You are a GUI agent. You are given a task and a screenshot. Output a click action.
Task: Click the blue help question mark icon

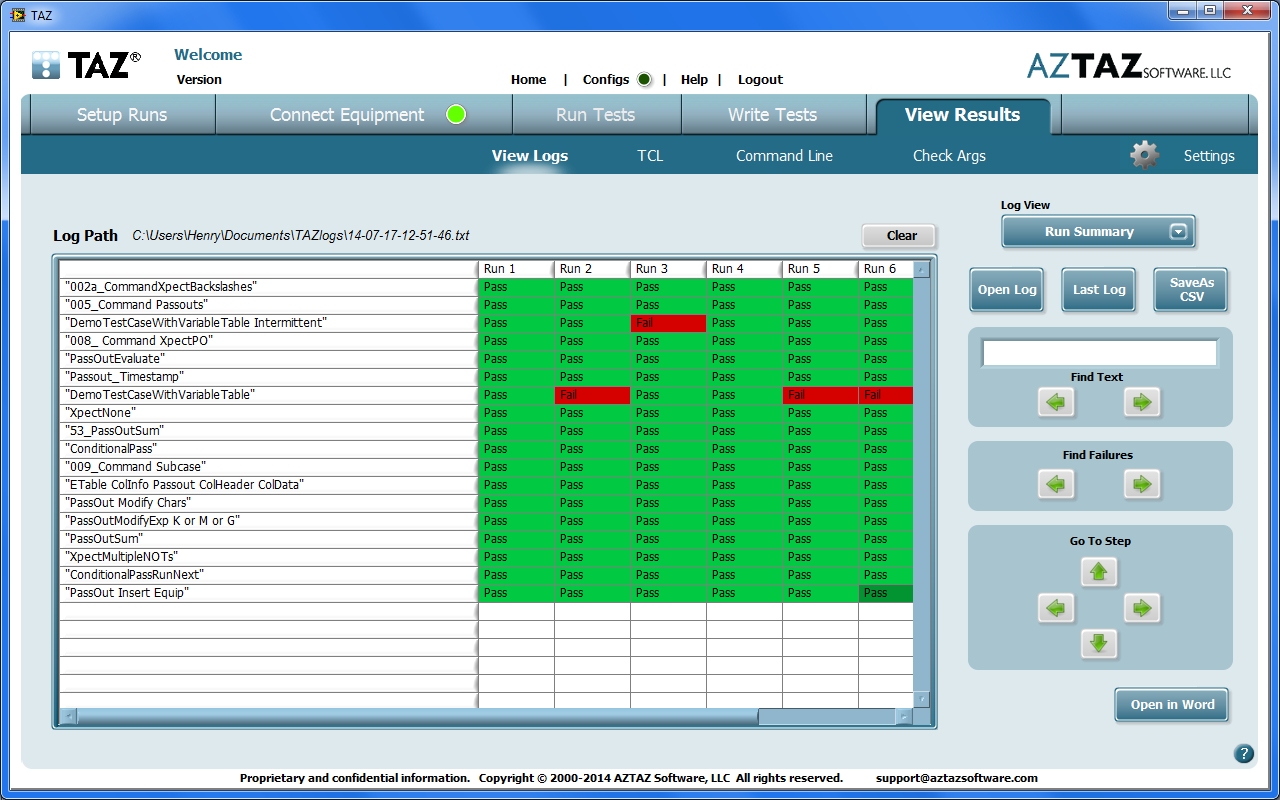1244,754
